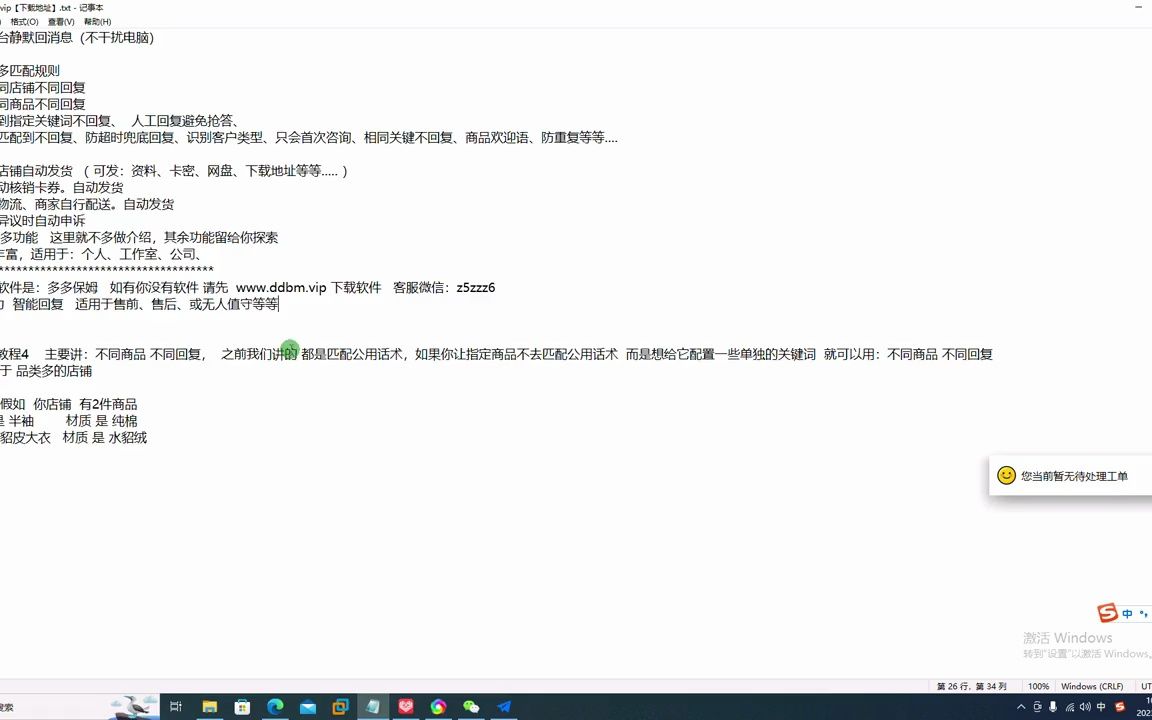The image size is (1152, 720).
Task: Open Microsoft Store from the taskbar
Action: pos(242,707)
